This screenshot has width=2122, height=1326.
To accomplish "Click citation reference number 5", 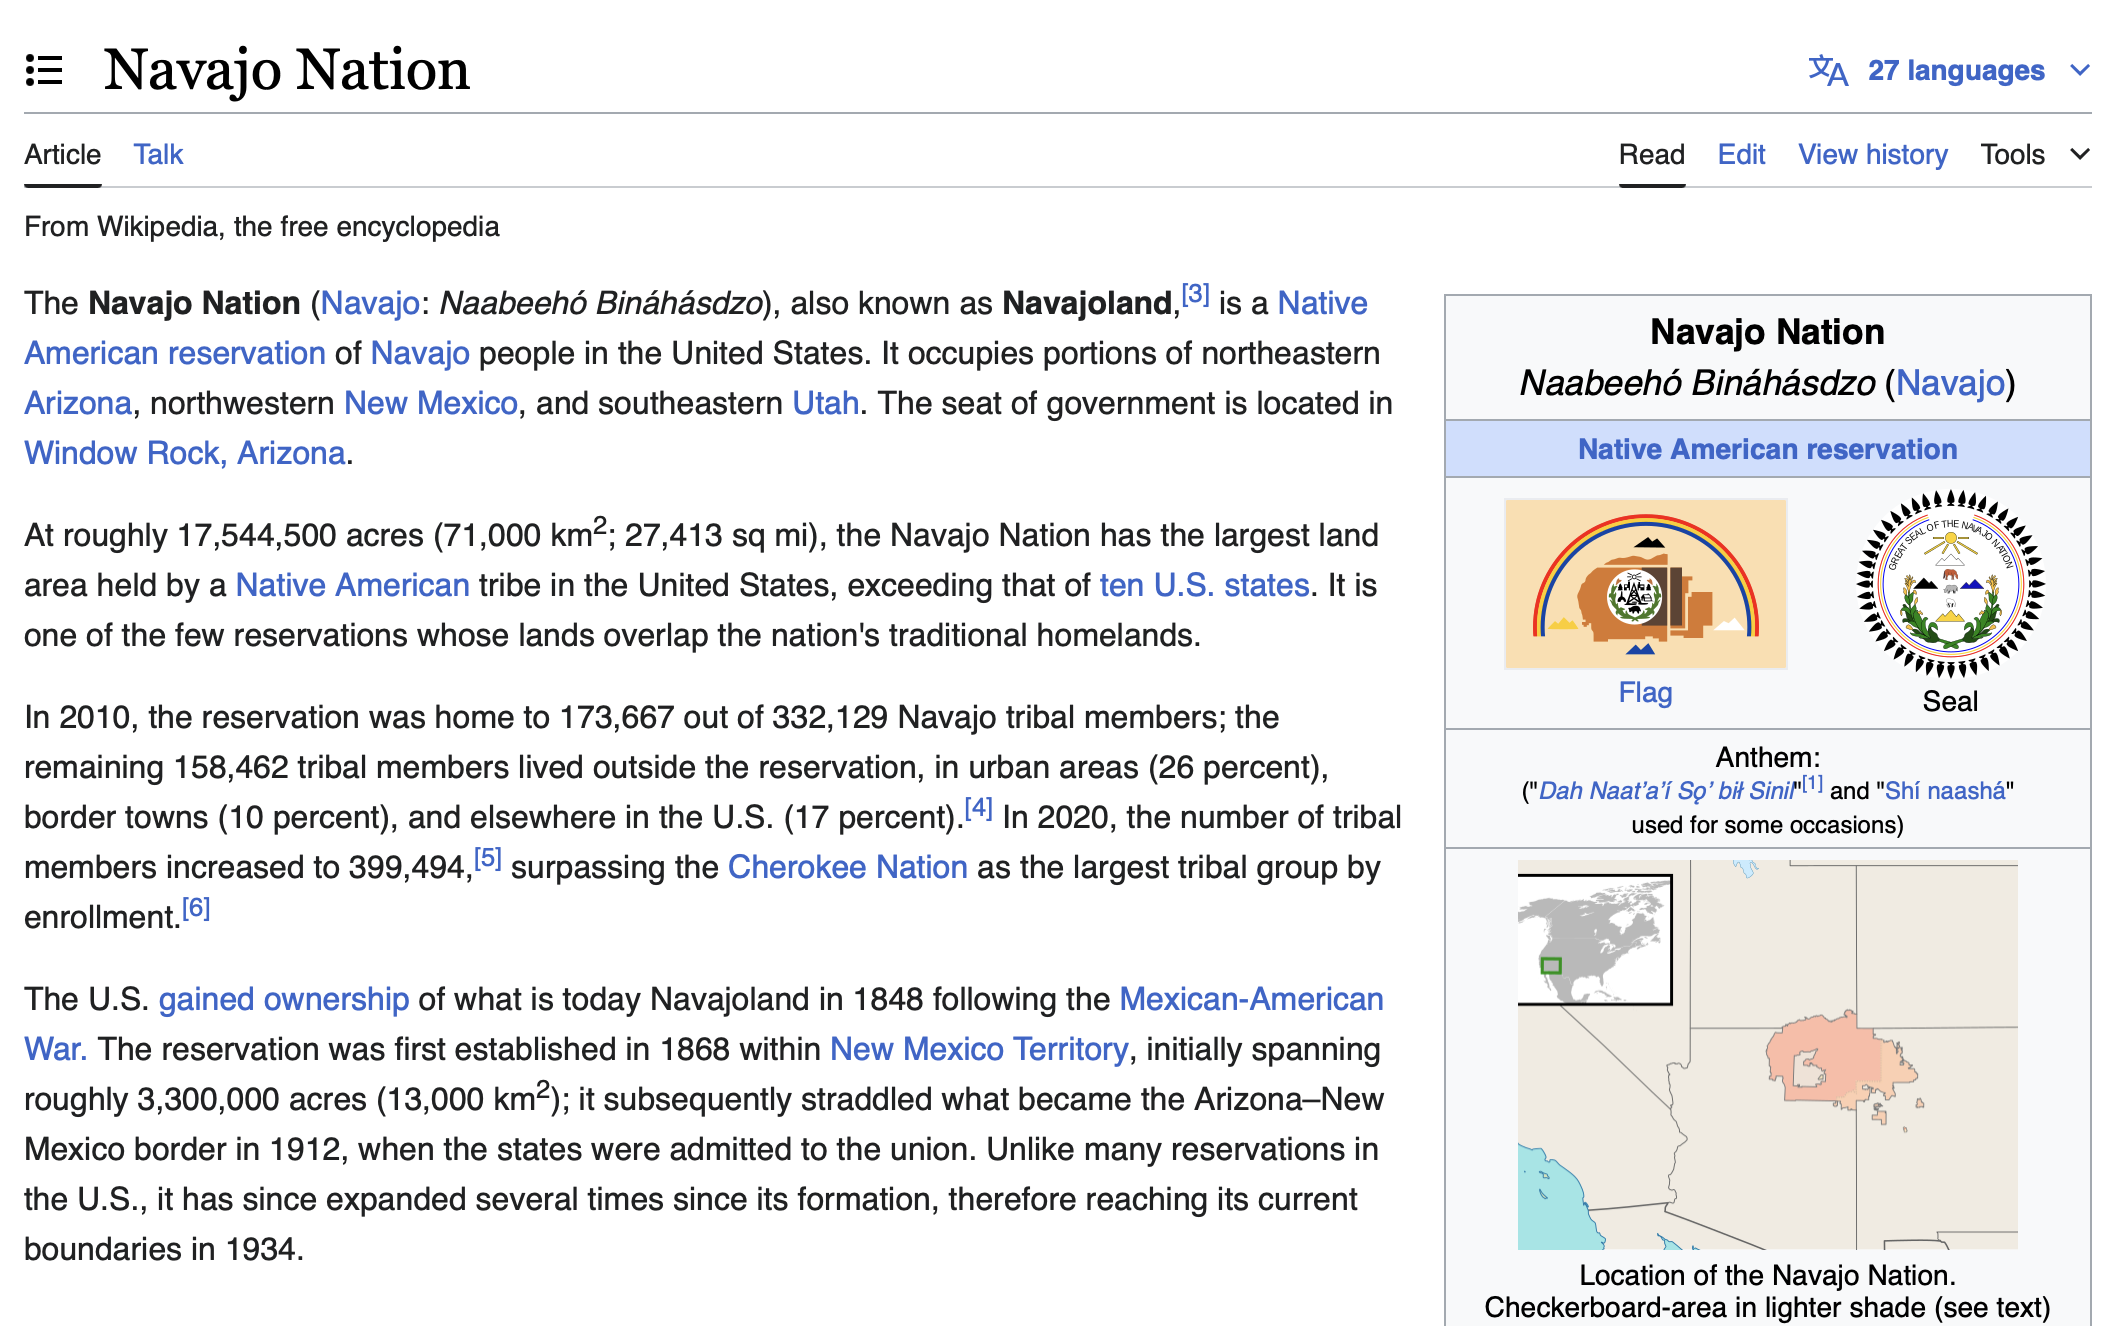I will 487,858.
